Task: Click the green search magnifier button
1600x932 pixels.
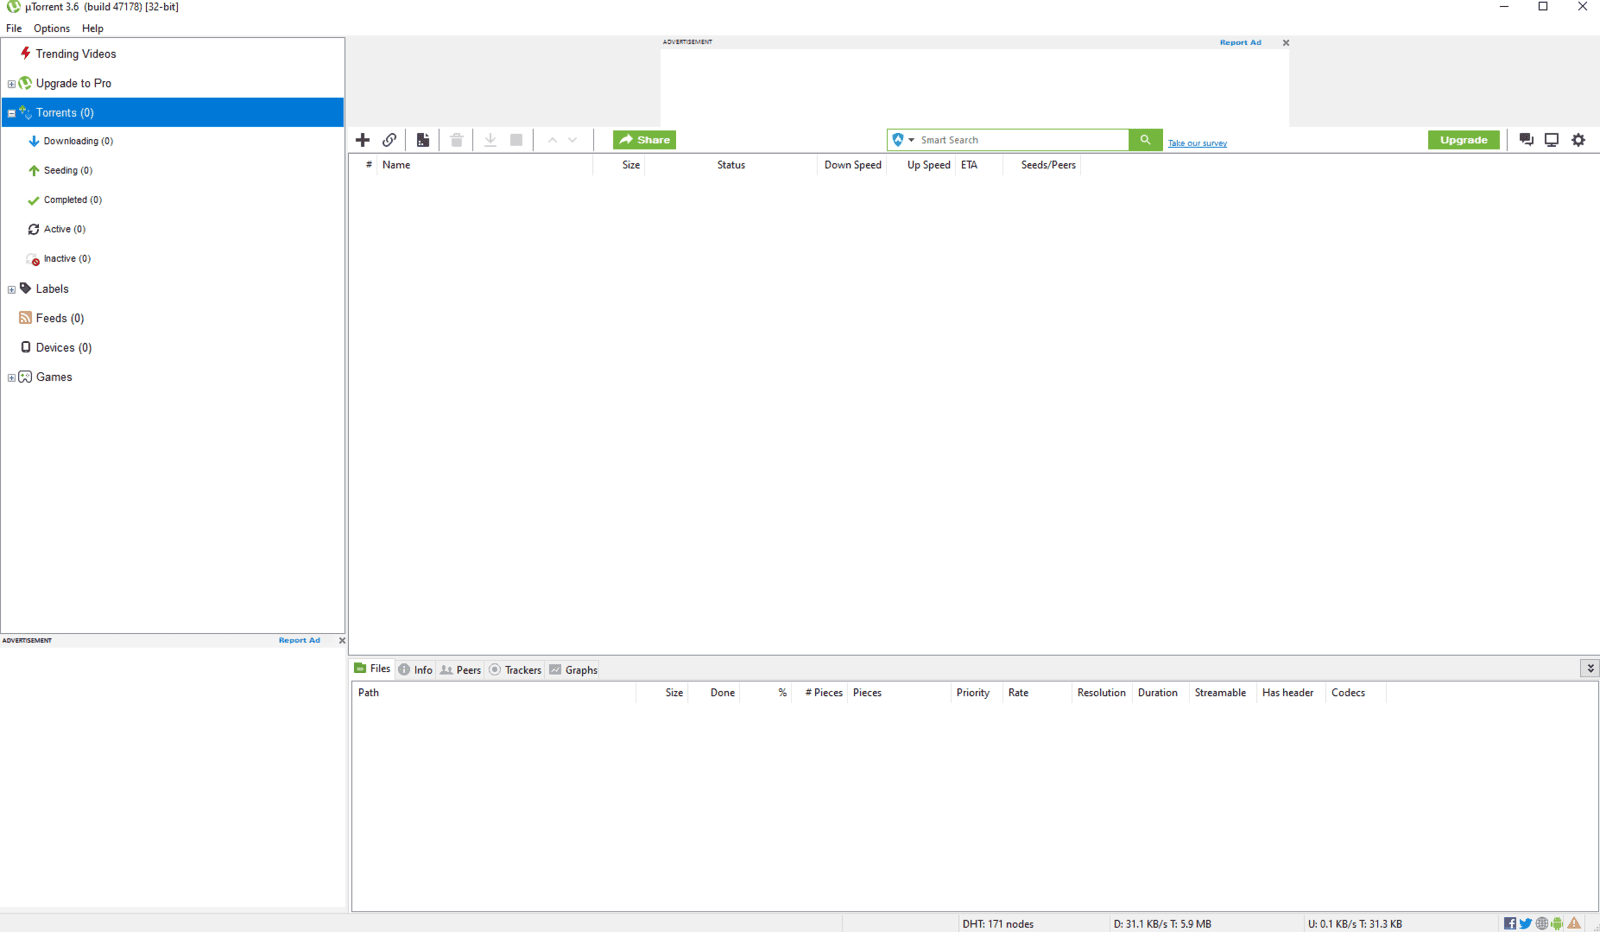Action: pyautogui.click(x=1145, y=140)
